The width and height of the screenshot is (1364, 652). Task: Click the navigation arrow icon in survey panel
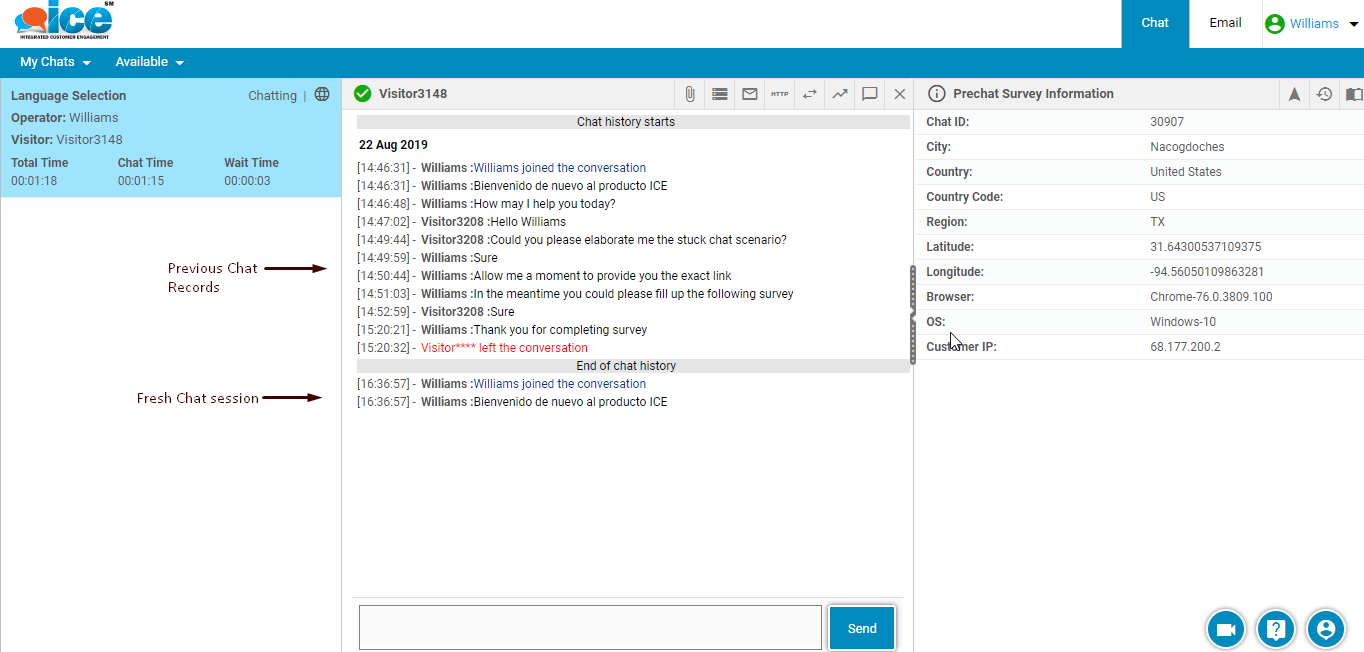(x=1294, y=94)
